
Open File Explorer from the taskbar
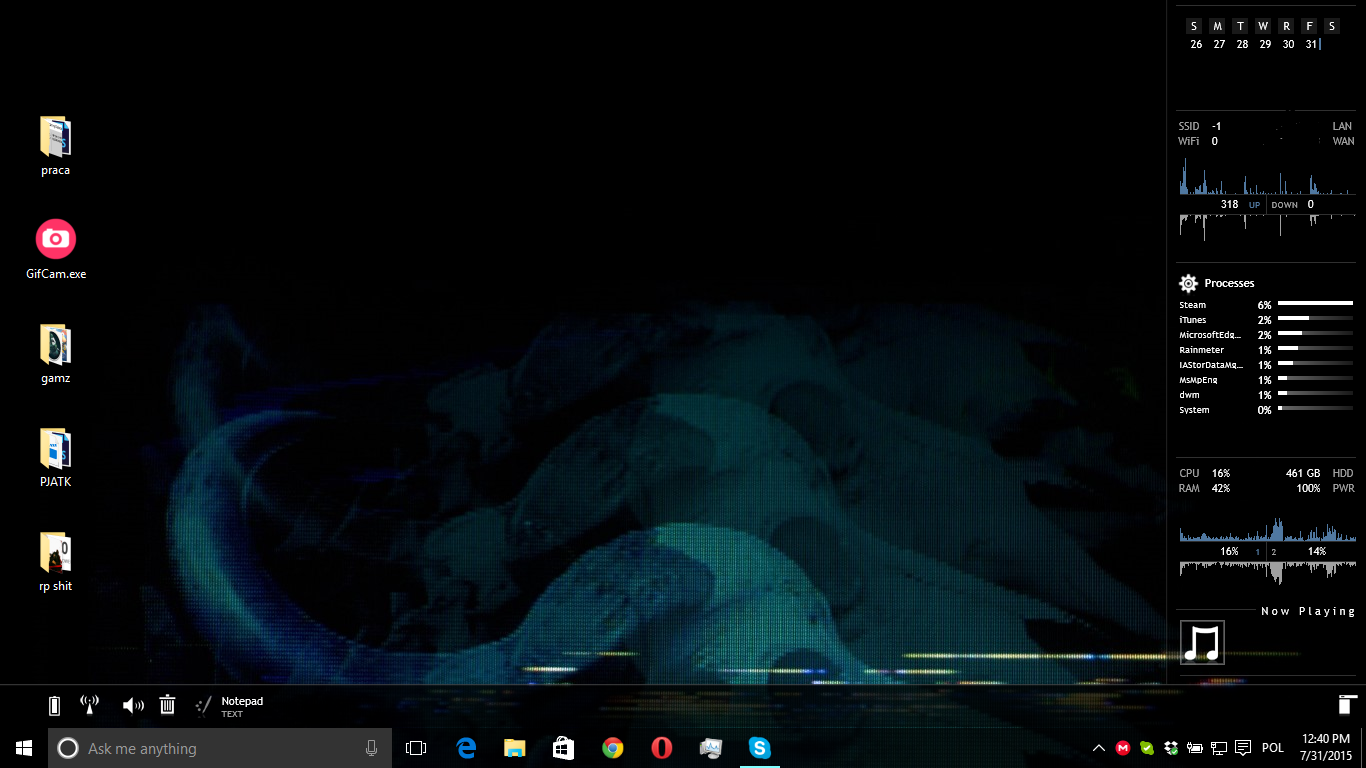point(515,748)
